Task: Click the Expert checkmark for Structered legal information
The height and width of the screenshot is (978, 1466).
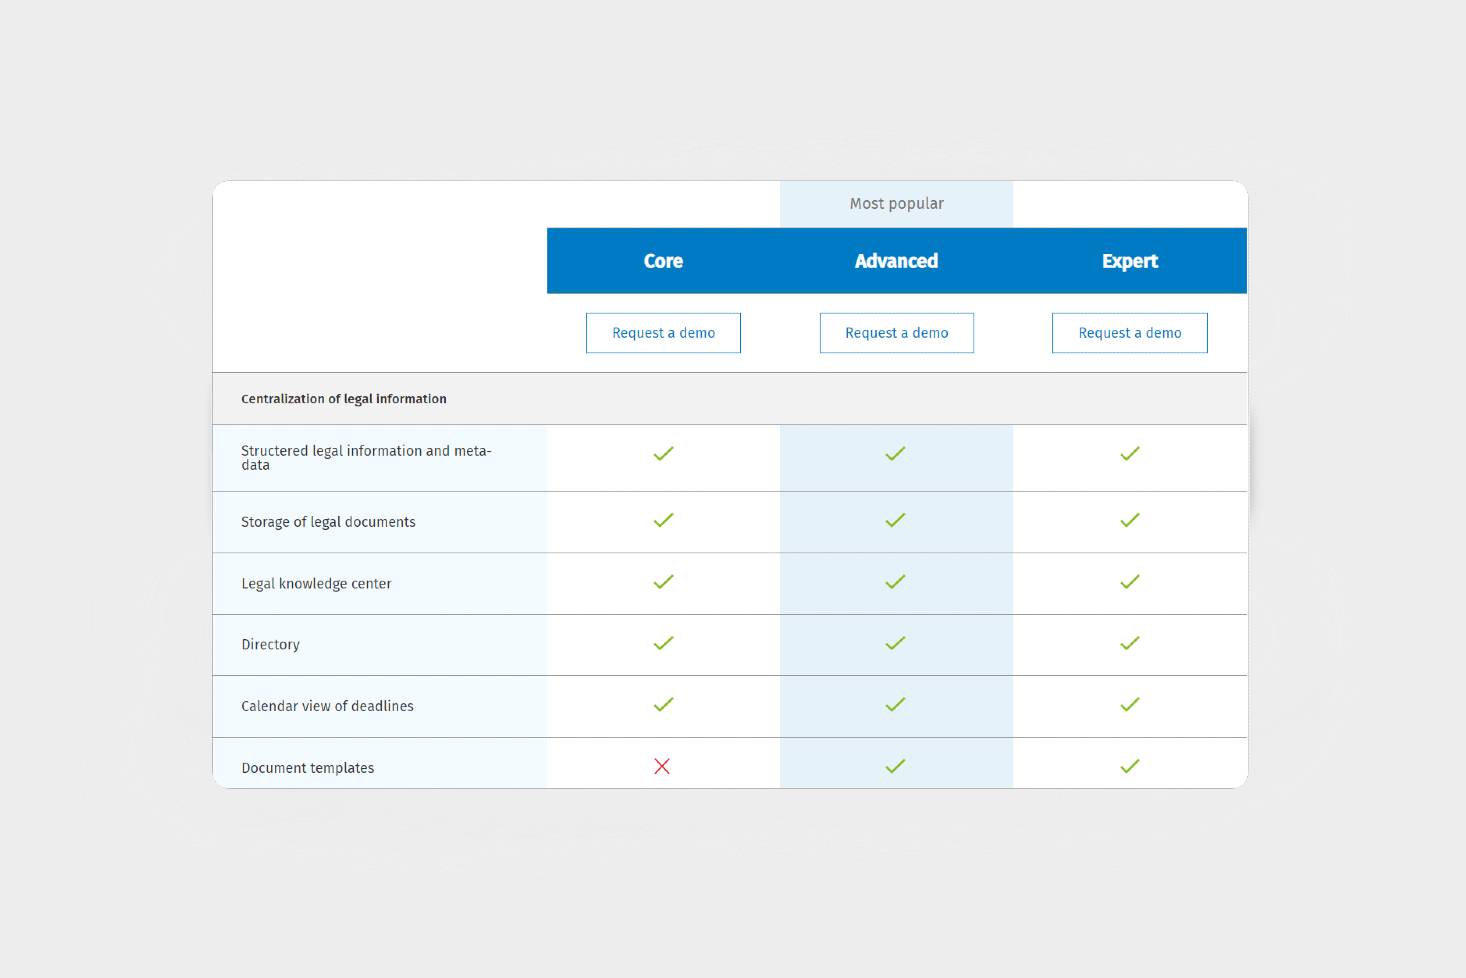Action: pos(1129,454)
